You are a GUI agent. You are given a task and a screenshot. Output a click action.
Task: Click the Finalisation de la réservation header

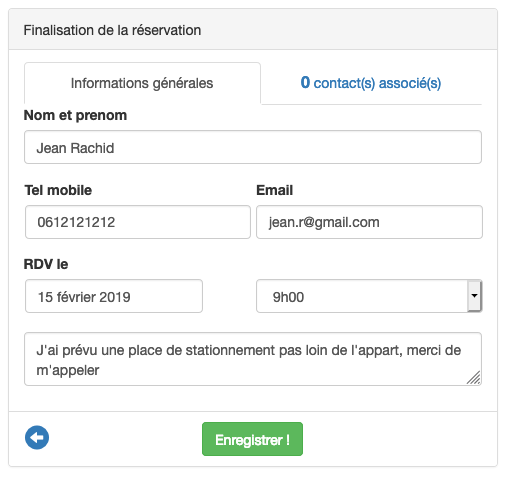[x=112, y=30]
